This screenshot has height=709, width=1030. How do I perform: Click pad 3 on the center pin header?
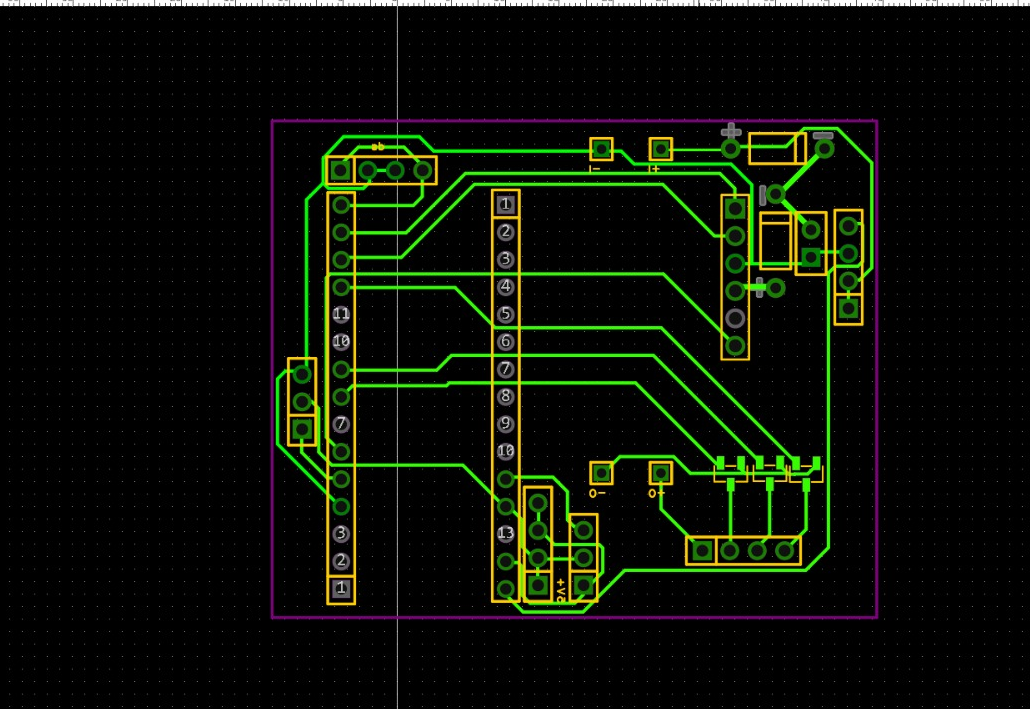click(x=505, y=260)
